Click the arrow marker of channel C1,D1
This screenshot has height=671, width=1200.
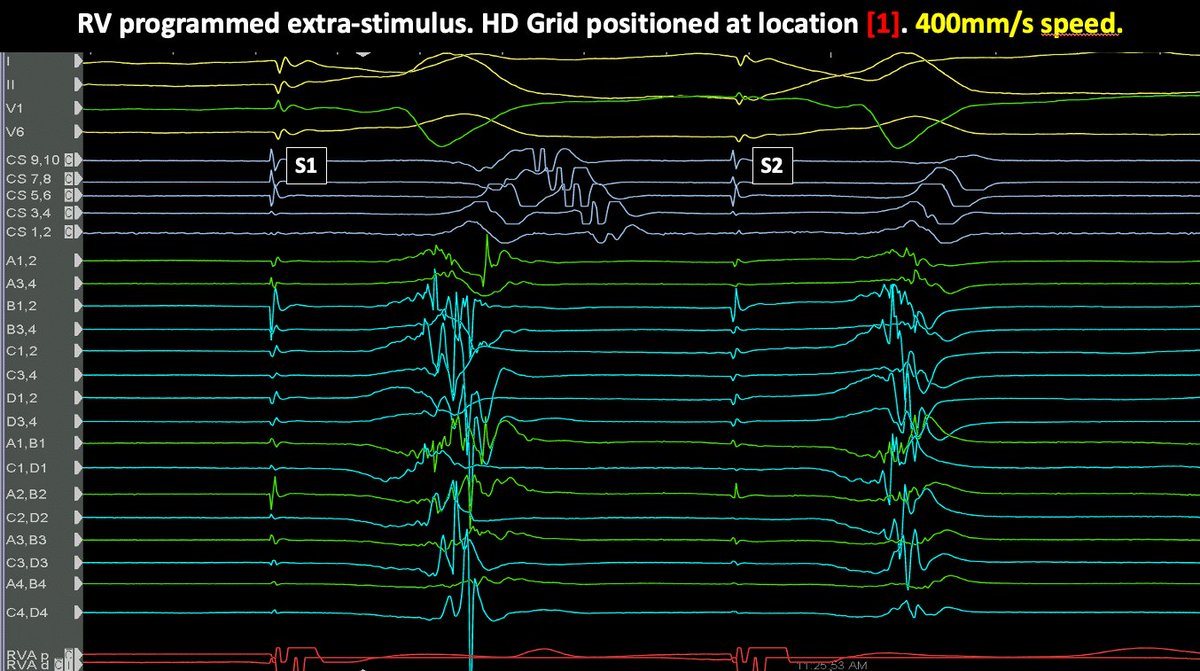78,468
